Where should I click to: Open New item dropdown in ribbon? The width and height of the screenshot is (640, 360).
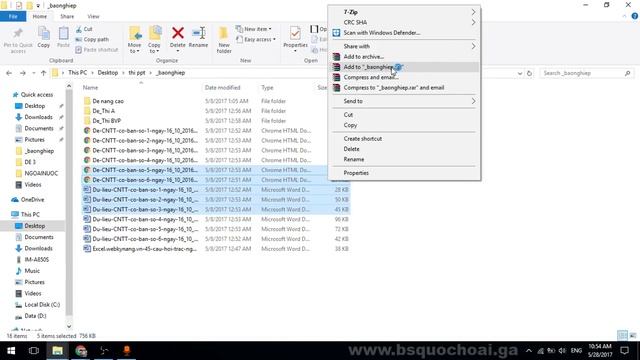[253, 29]
